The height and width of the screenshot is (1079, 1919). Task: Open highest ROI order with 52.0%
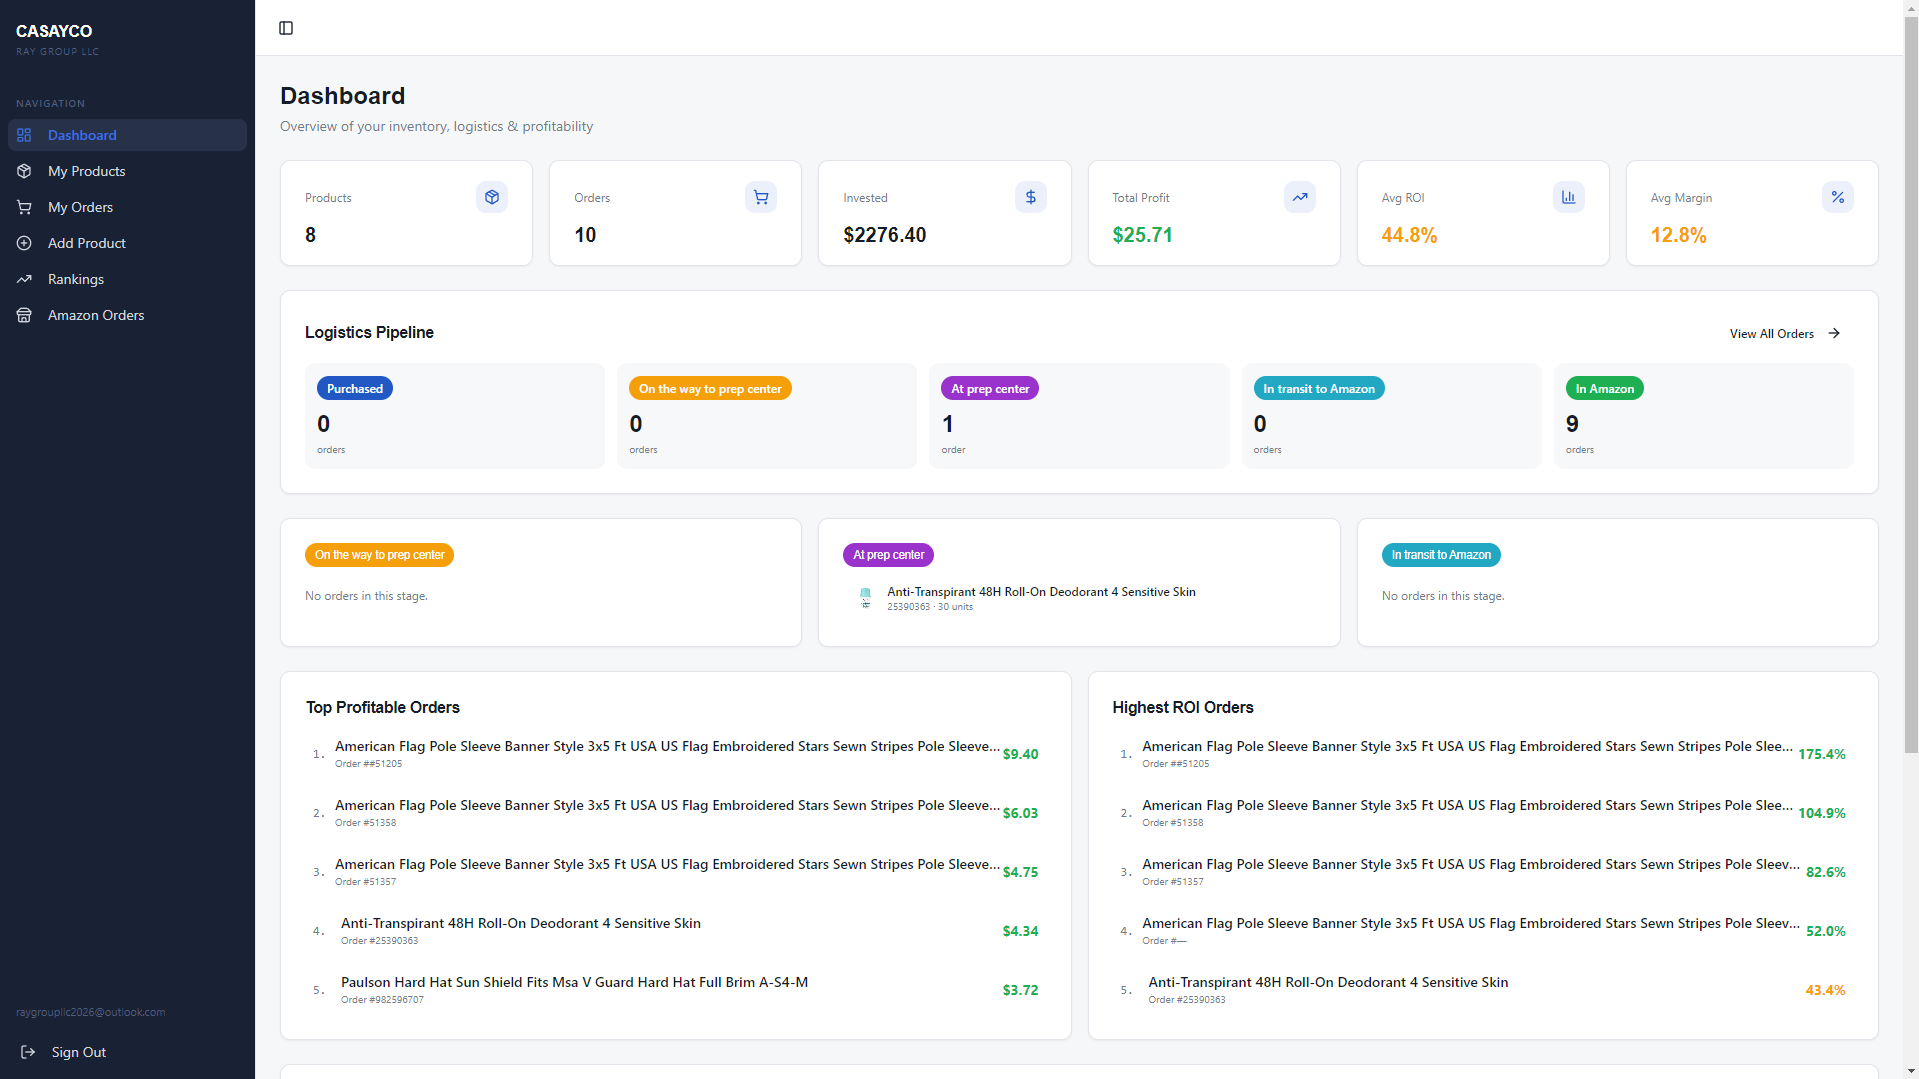coord(1483,931)
